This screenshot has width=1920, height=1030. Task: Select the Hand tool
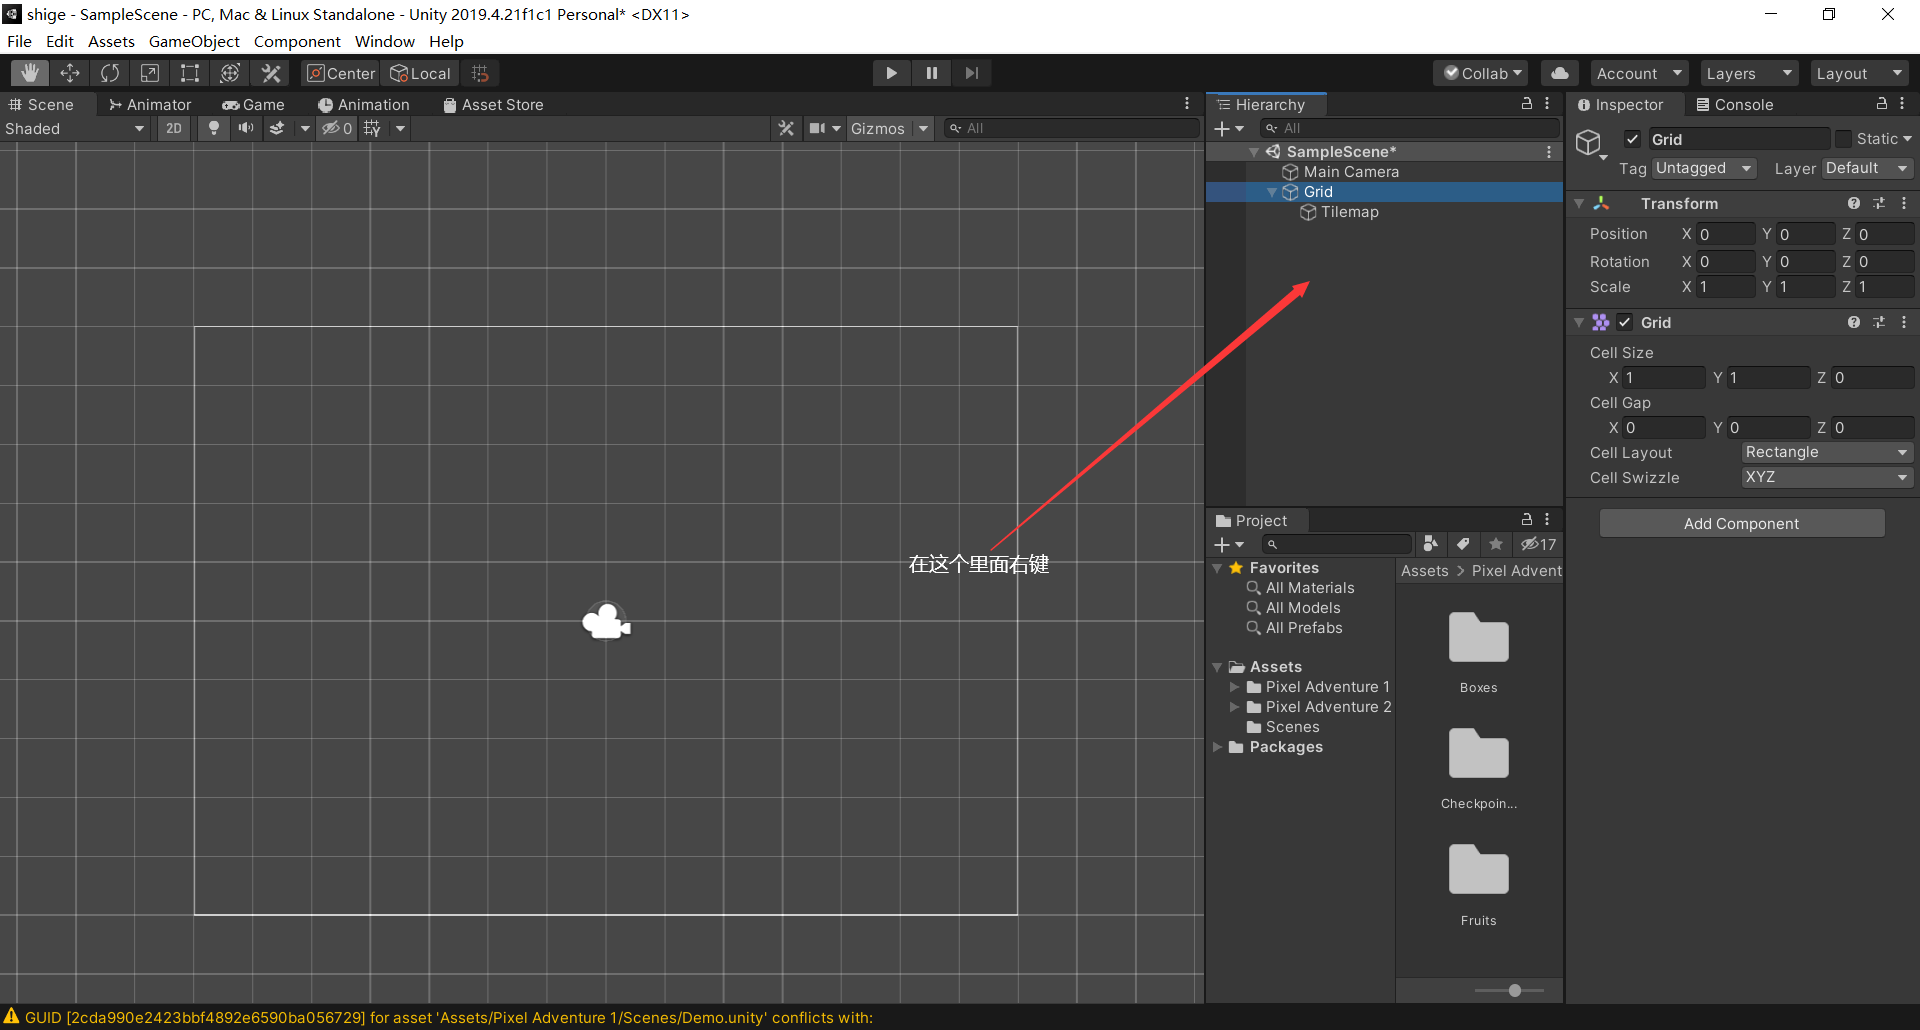[30, 73]
